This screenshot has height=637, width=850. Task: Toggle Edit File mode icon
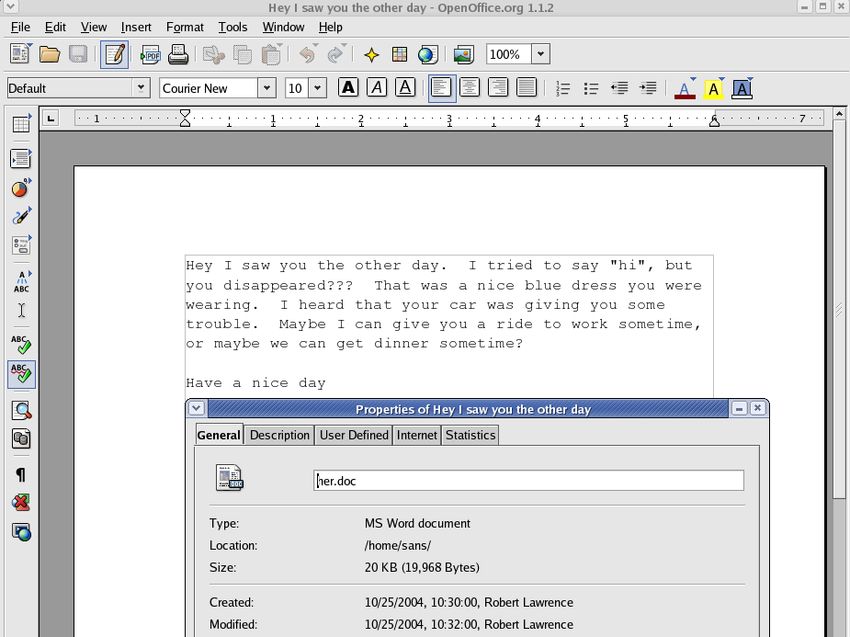point(114,54)
